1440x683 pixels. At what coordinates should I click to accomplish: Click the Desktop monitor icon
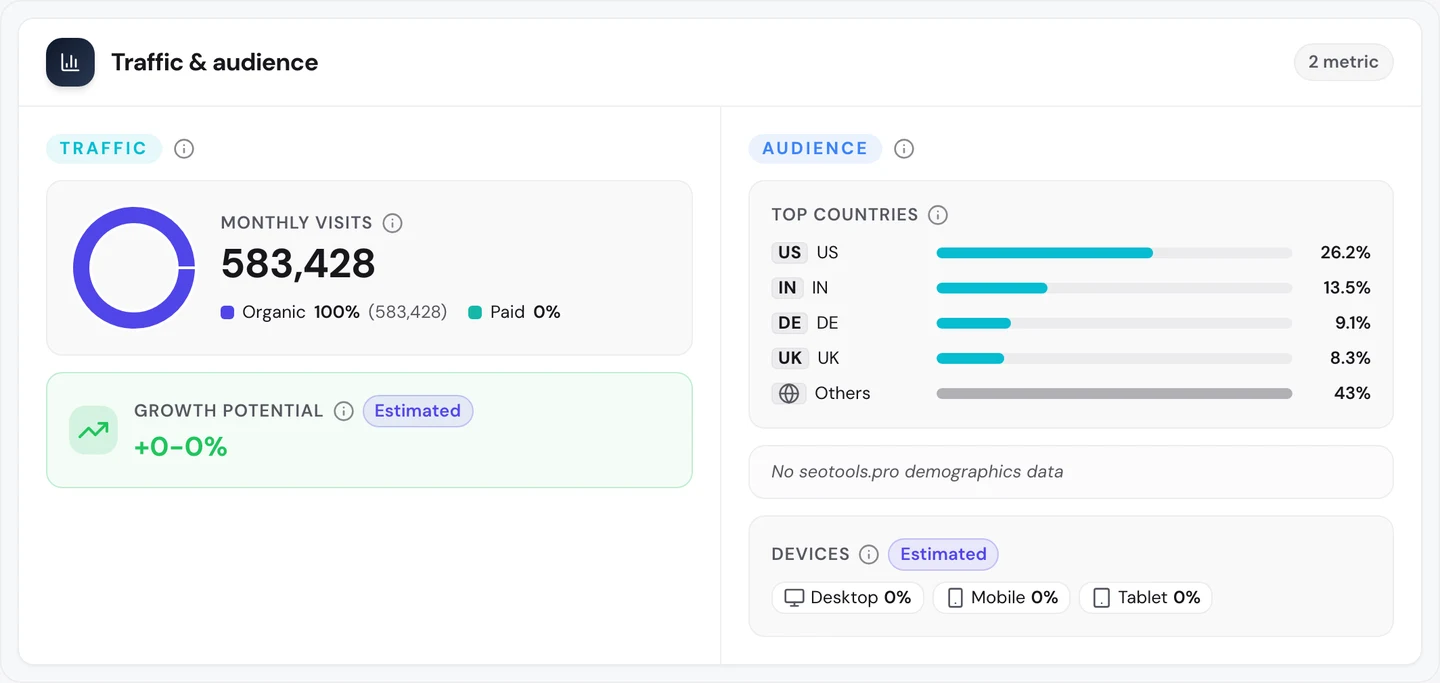[794, 598]
